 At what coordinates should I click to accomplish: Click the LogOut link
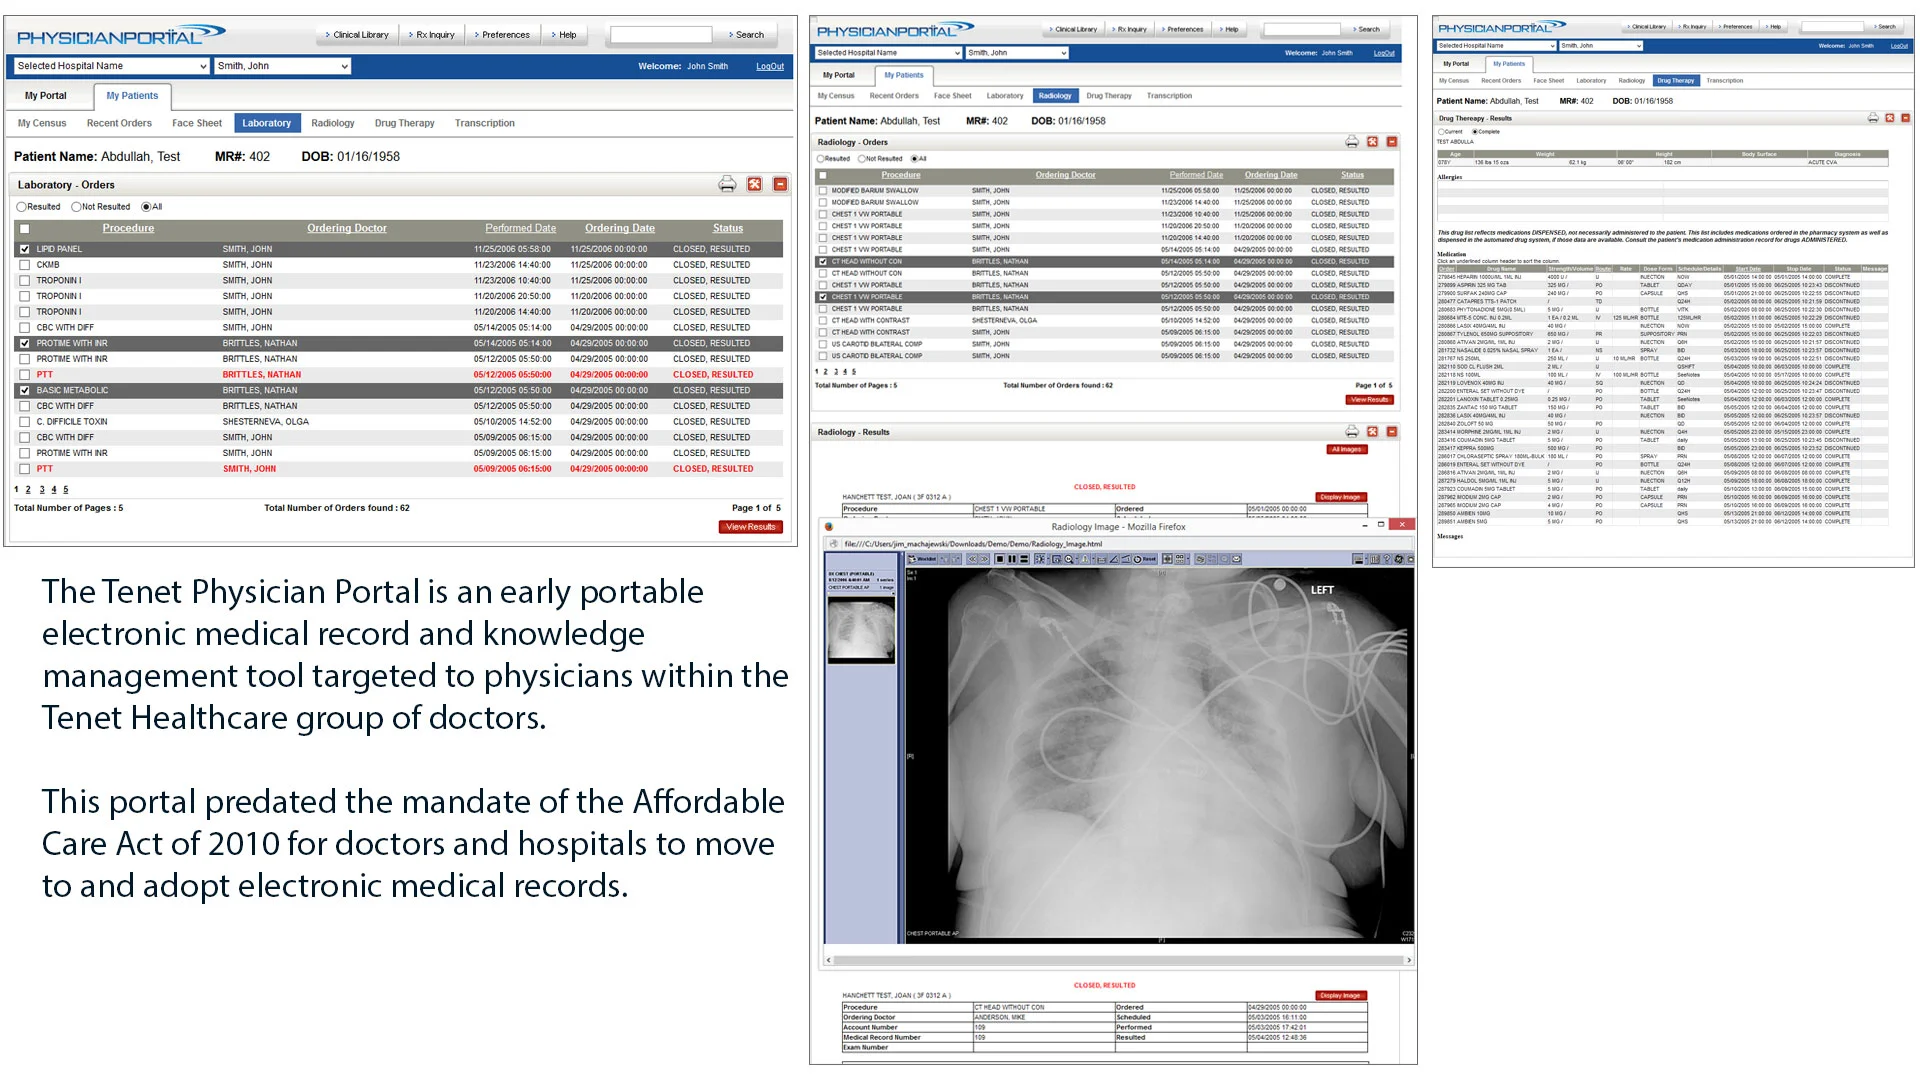769,66
